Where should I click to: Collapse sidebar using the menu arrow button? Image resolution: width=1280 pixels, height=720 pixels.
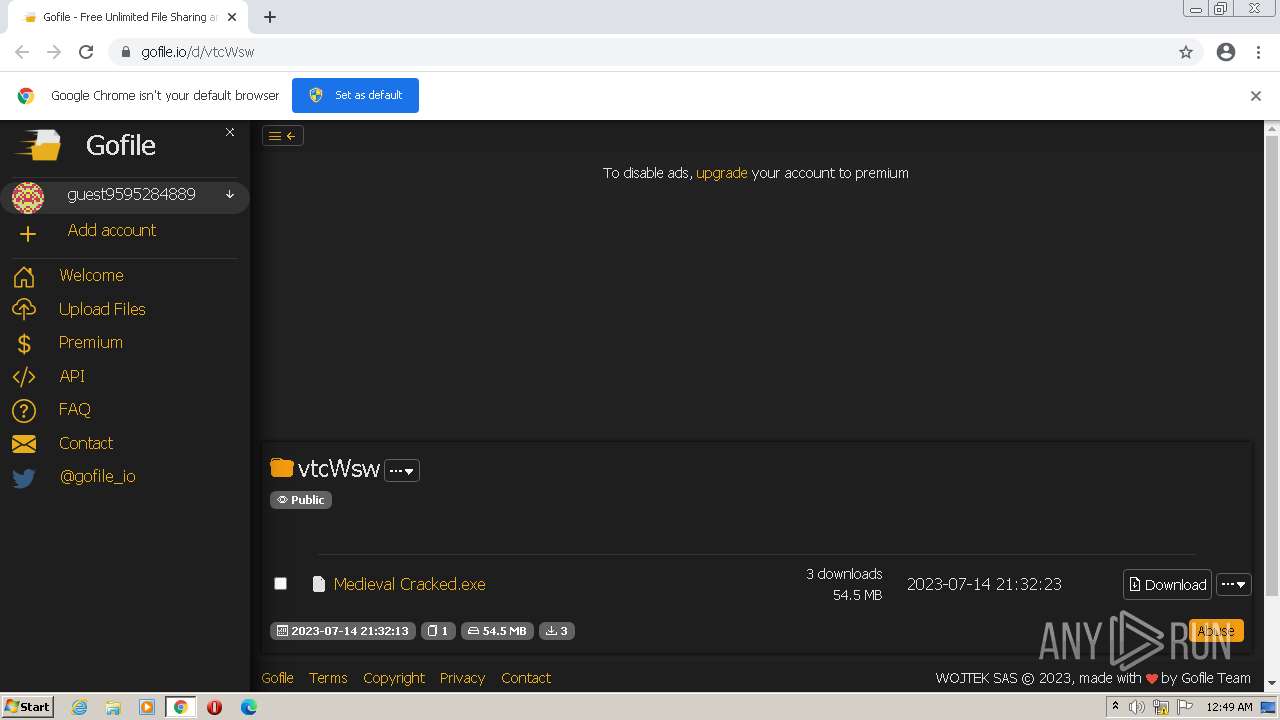(283, 136)
